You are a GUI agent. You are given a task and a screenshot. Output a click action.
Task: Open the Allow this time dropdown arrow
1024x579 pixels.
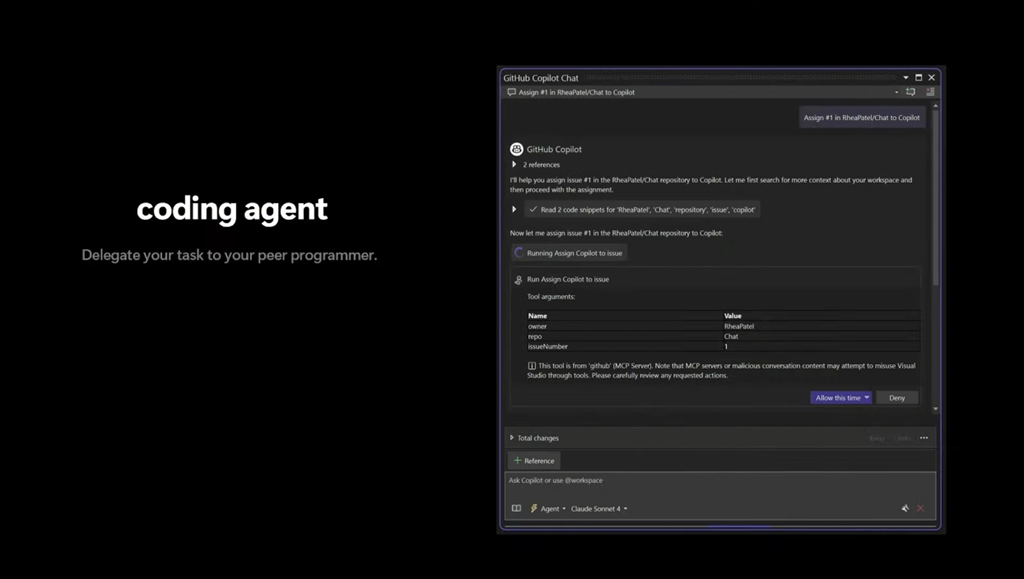point(867,398)
